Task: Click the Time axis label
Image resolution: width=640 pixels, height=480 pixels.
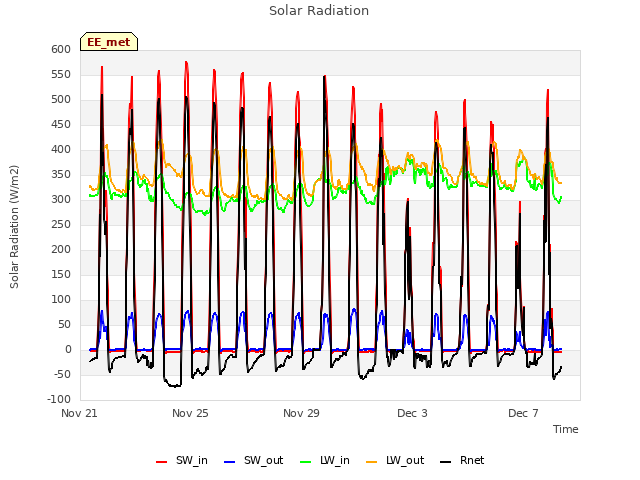Action: pos(566,429)
